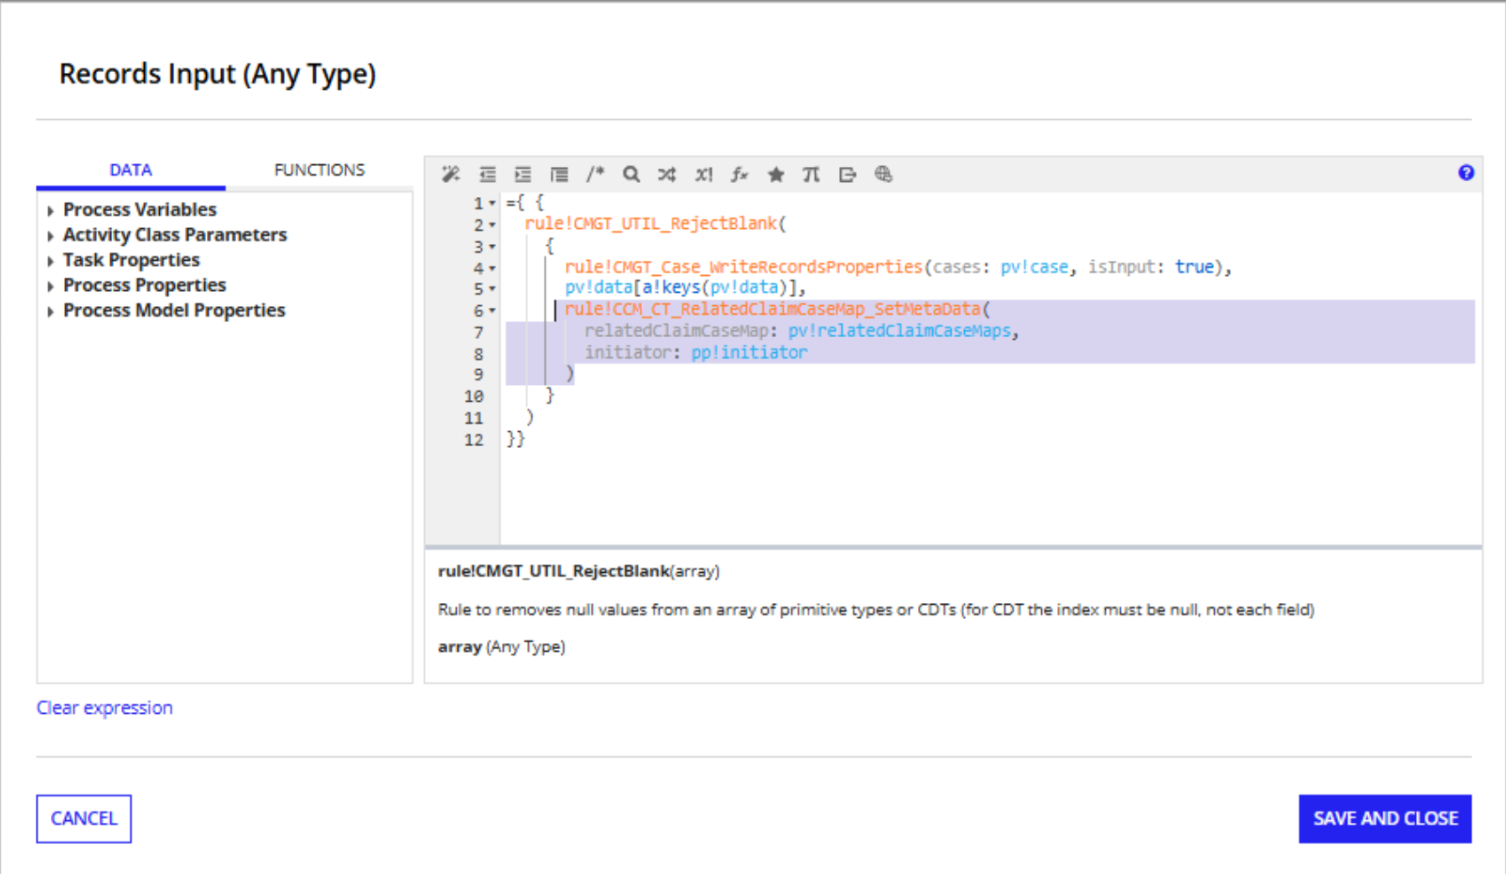Collapse the code fold arrow at line 4
Screen dimensions: 1506x874
point(492,268)
